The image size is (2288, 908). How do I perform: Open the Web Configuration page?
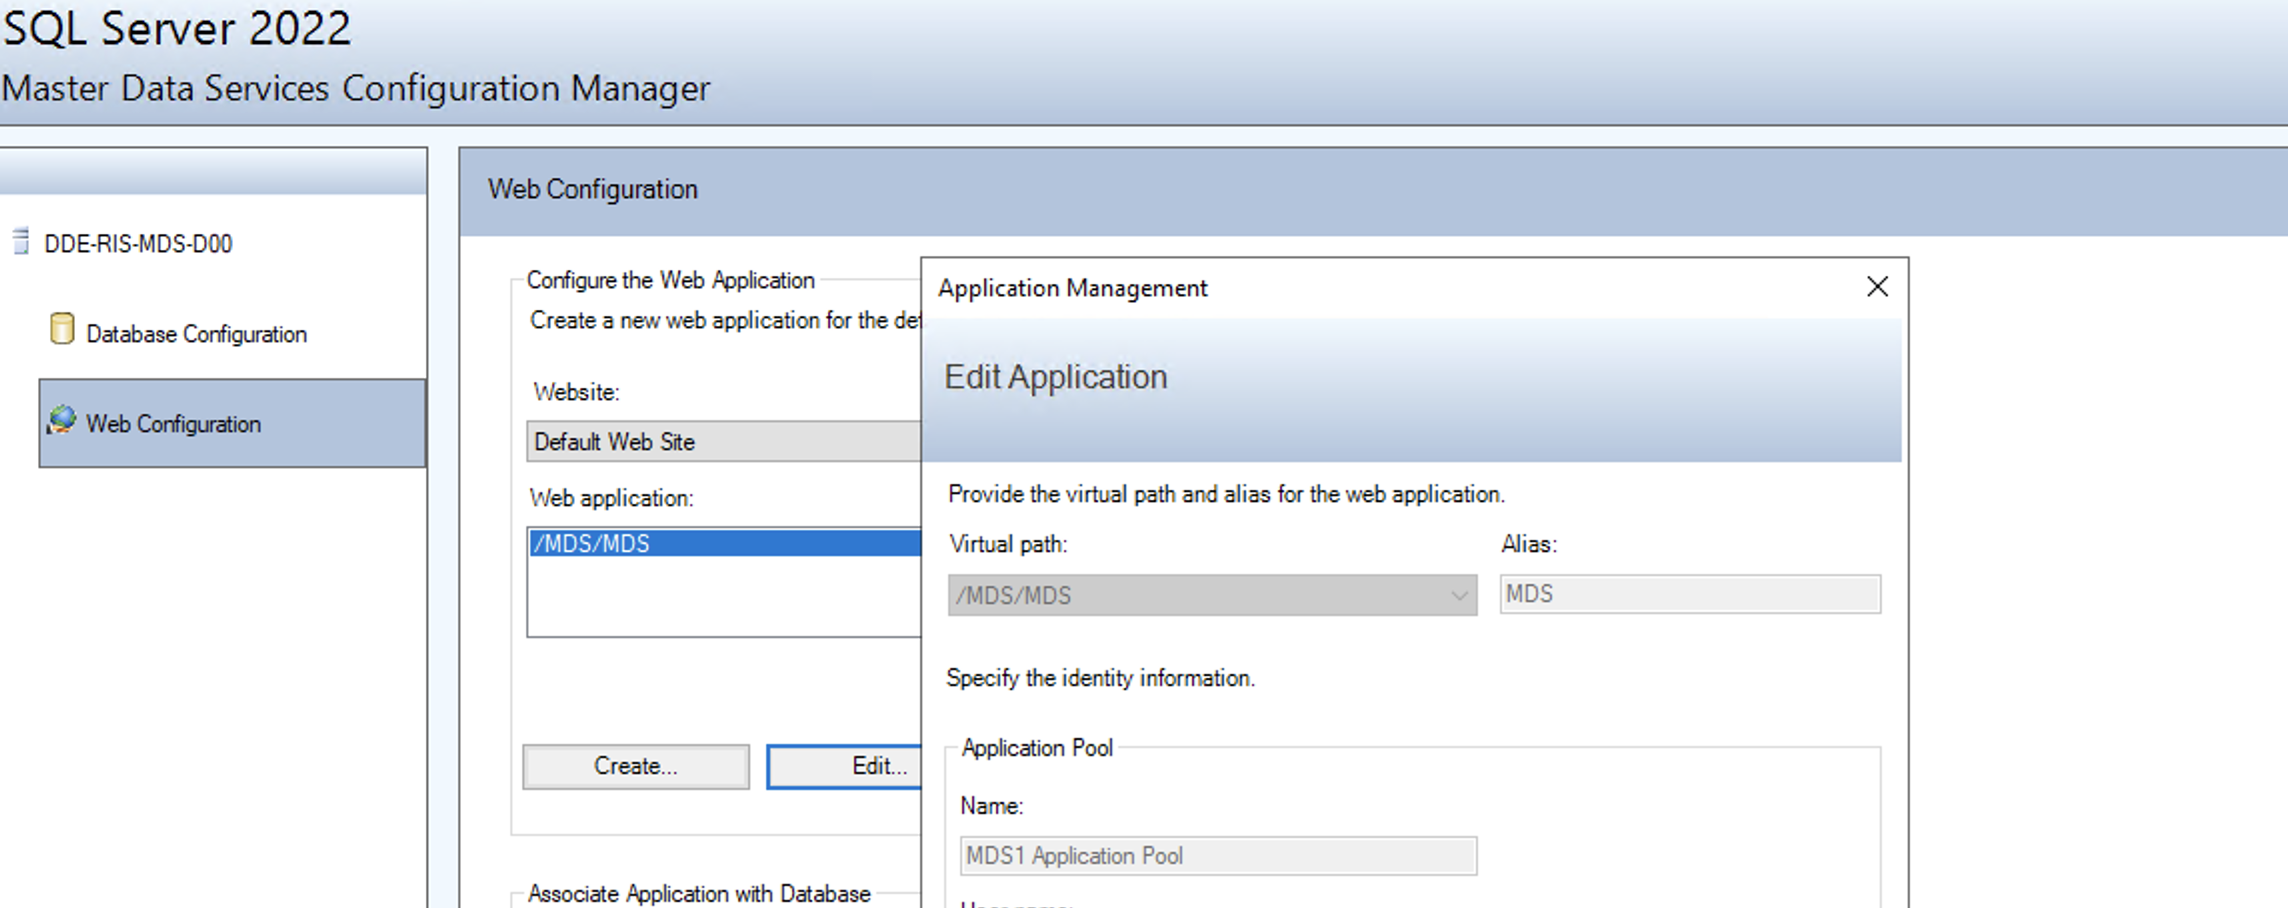click(232, 423)
